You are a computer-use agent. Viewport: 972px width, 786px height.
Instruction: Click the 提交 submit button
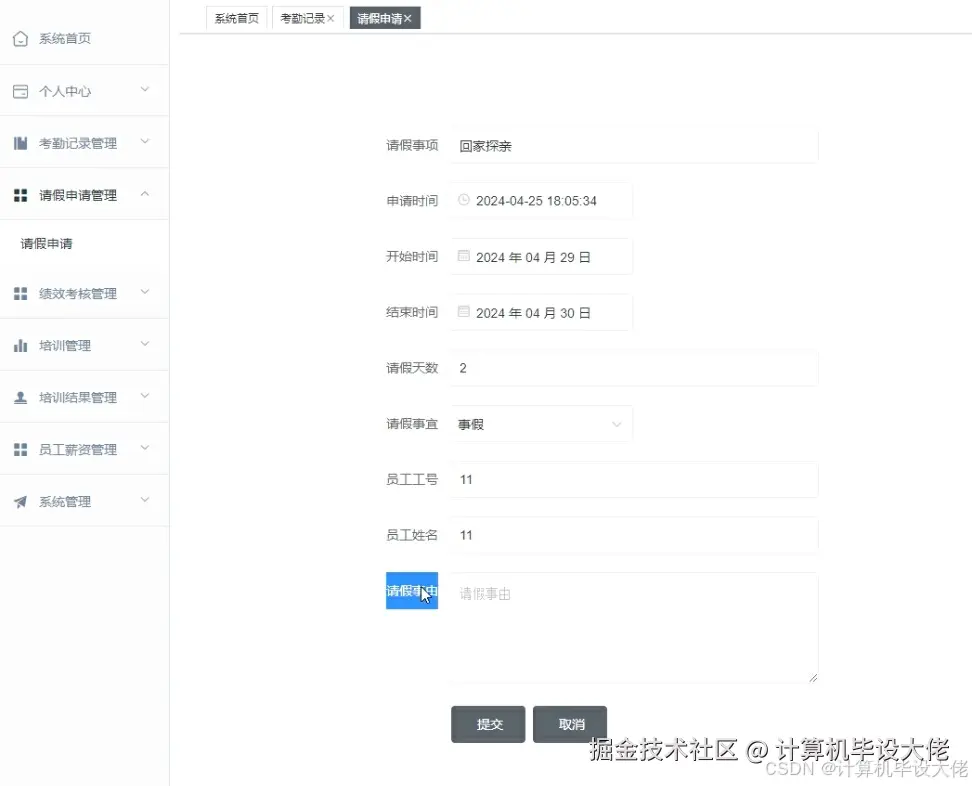[x=488, y=724]
